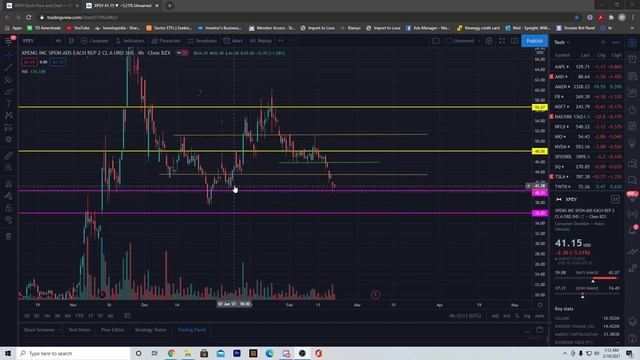
Task: Open the Indicators dialog
Action: [x=130, y=41]
